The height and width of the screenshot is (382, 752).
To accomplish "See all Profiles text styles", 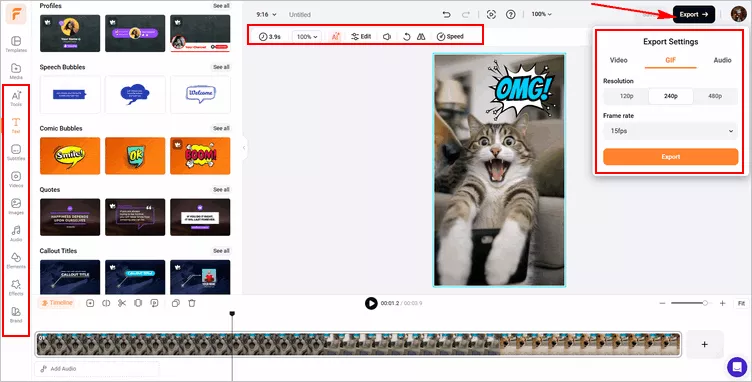I will click(x=221, y=6).
